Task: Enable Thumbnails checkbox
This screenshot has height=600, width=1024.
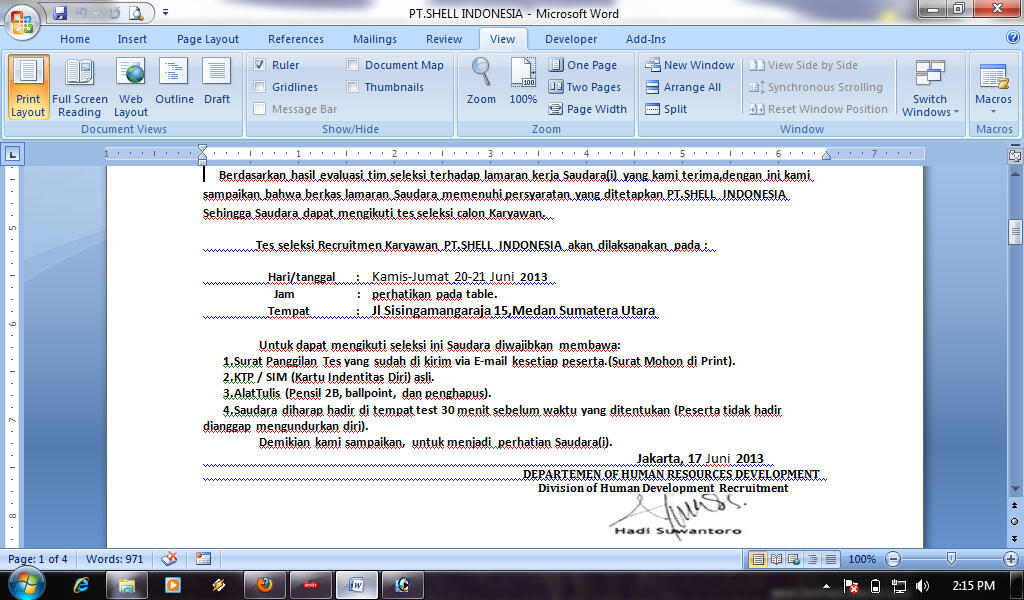Action: click(353, 87)
